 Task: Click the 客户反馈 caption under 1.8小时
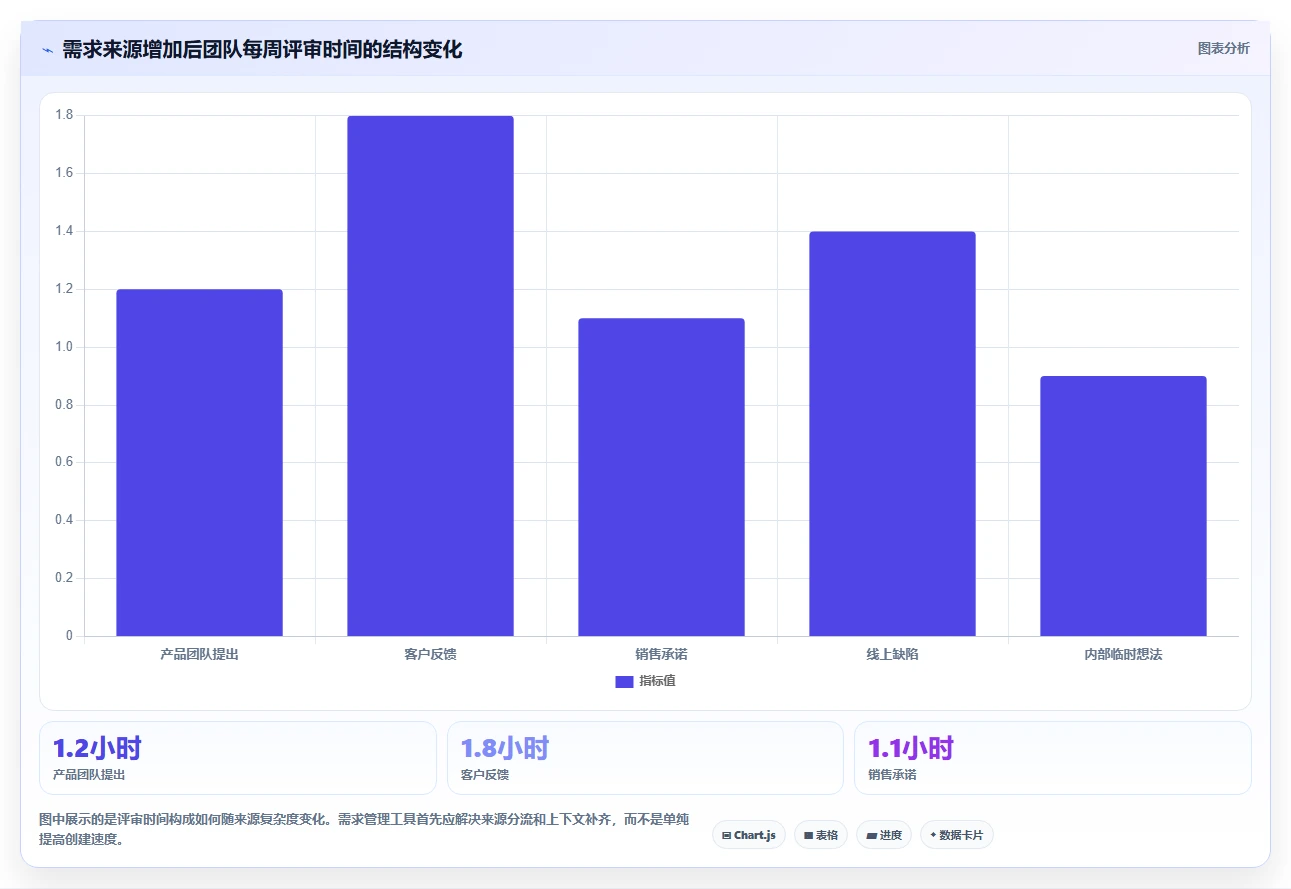point(485,775)
